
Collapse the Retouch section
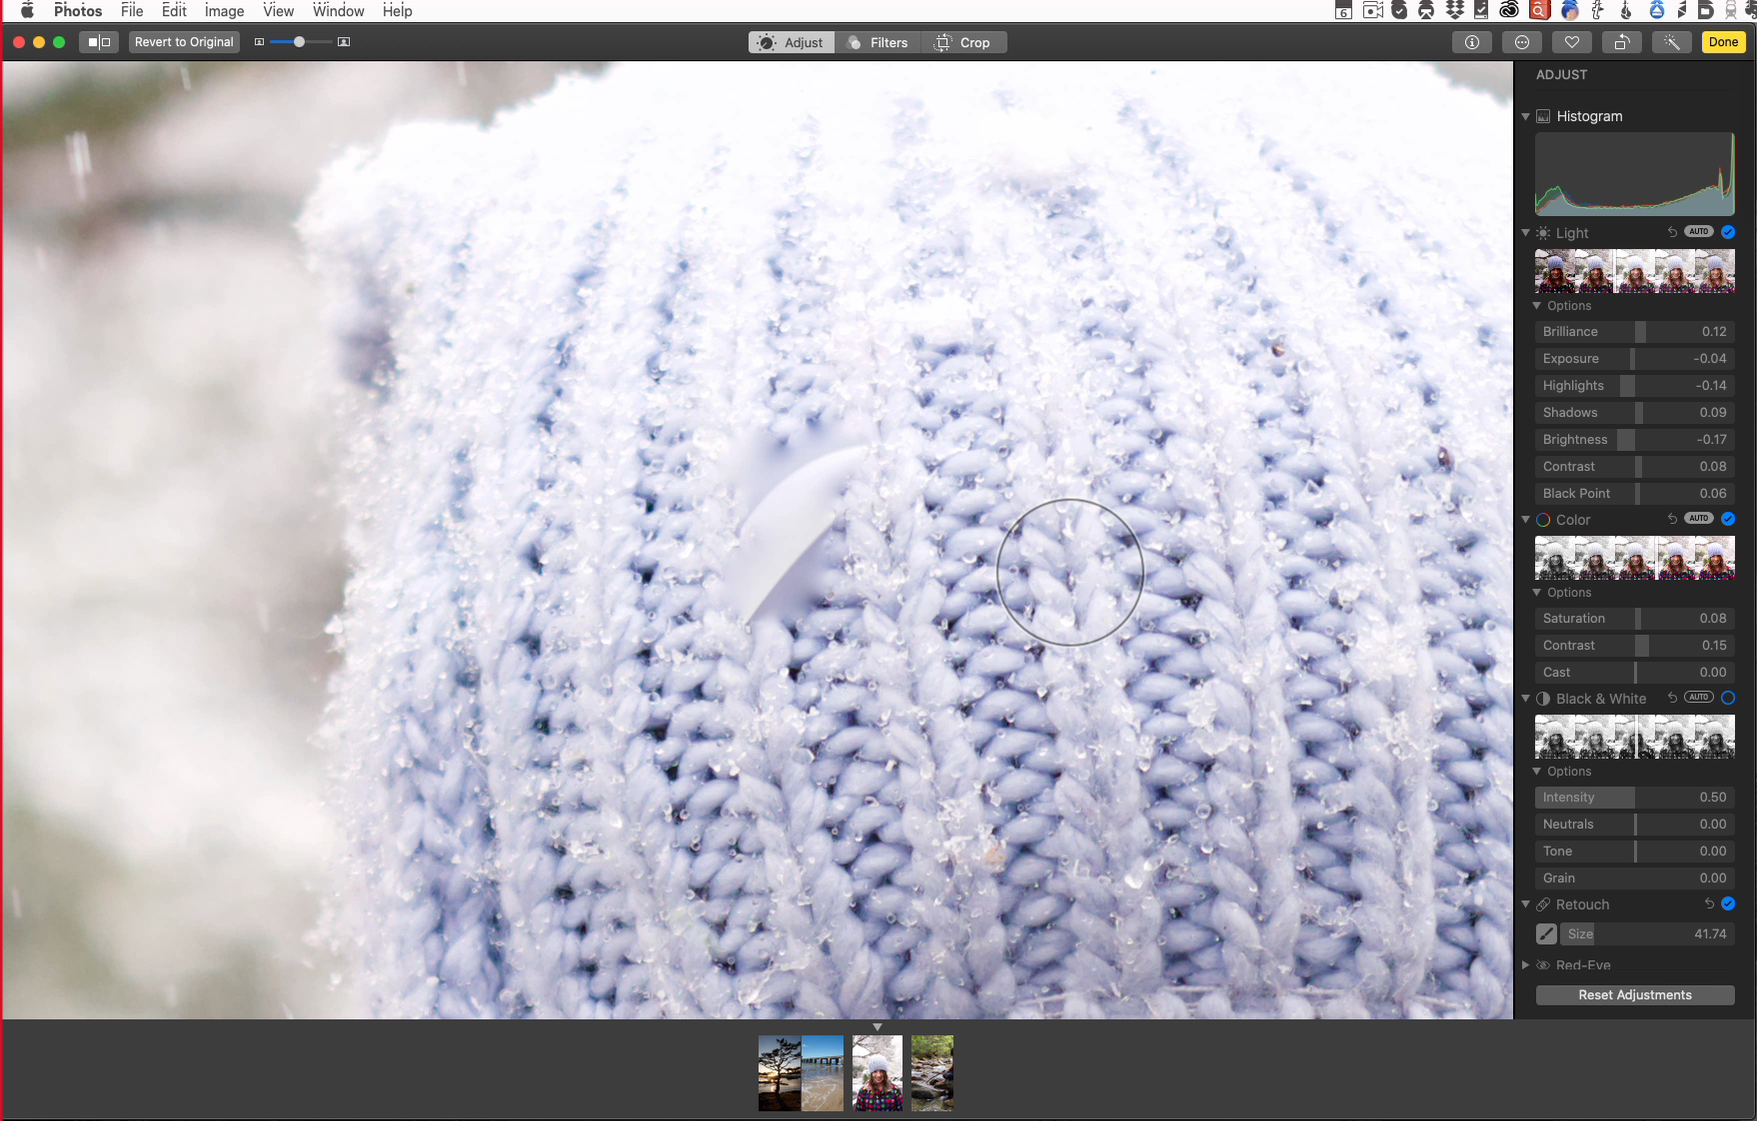tap(1526, 905)
